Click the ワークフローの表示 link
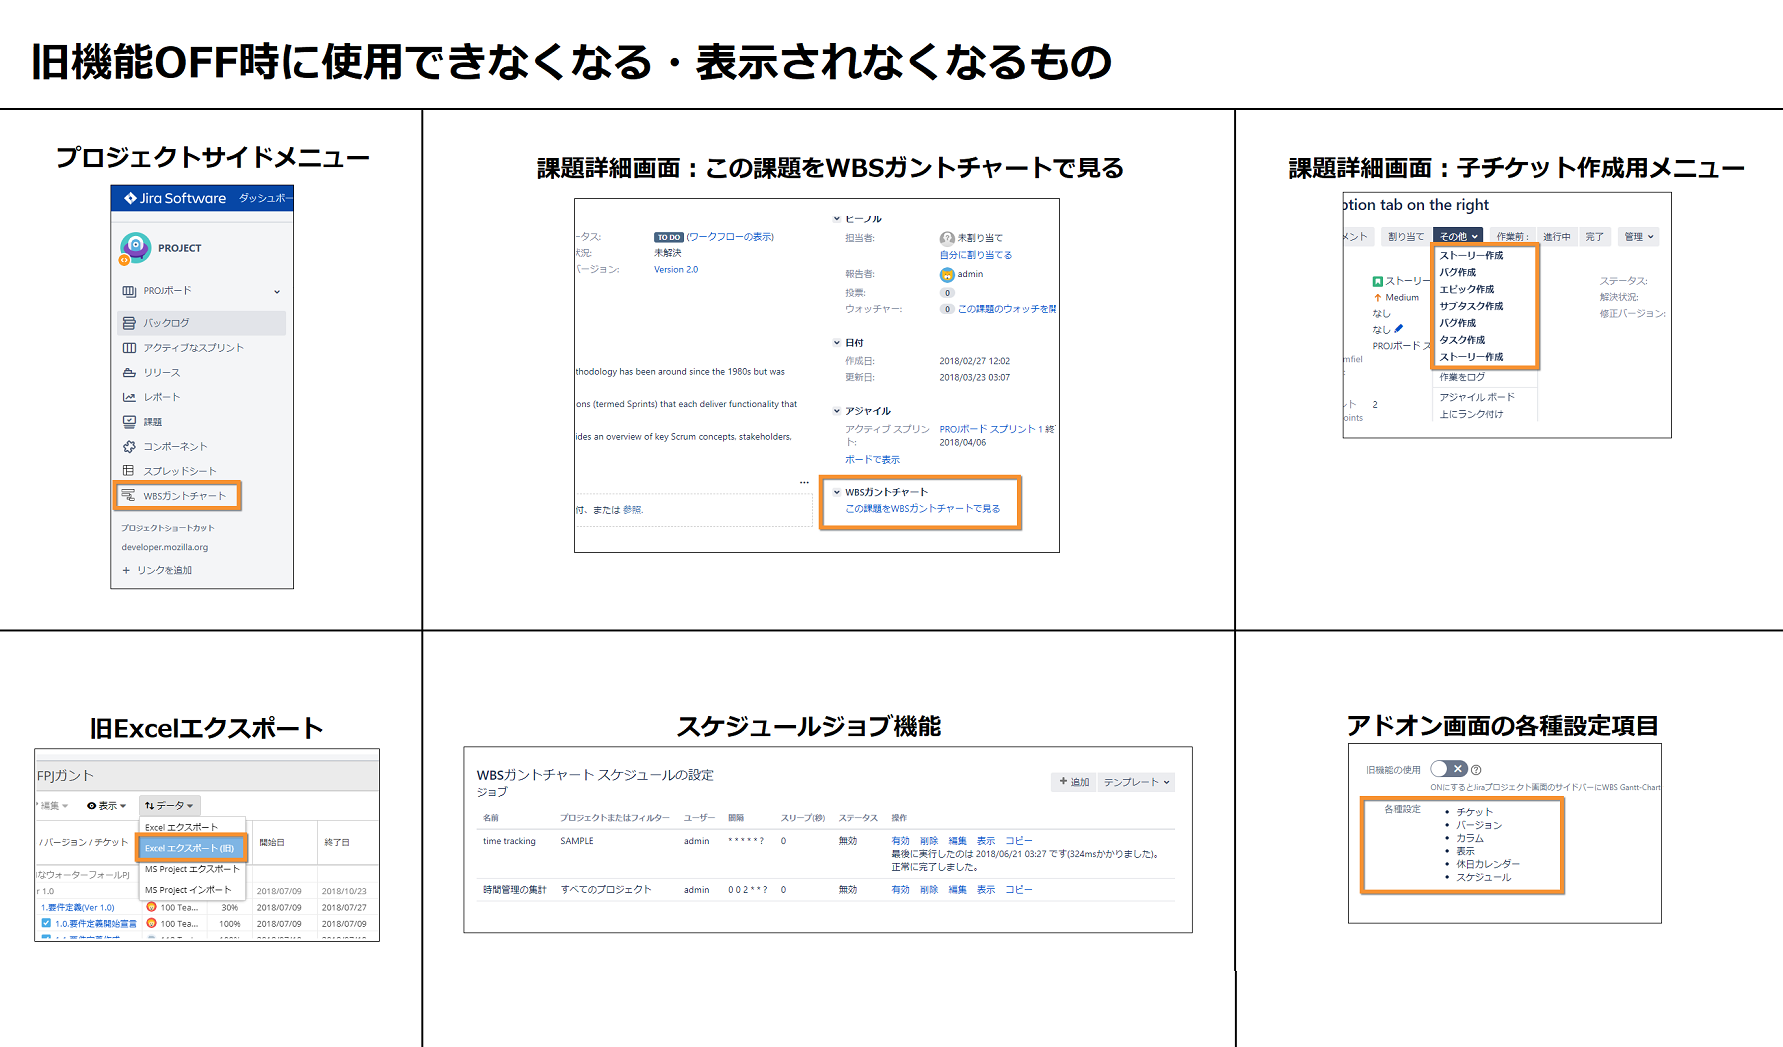 click(730, 237)
